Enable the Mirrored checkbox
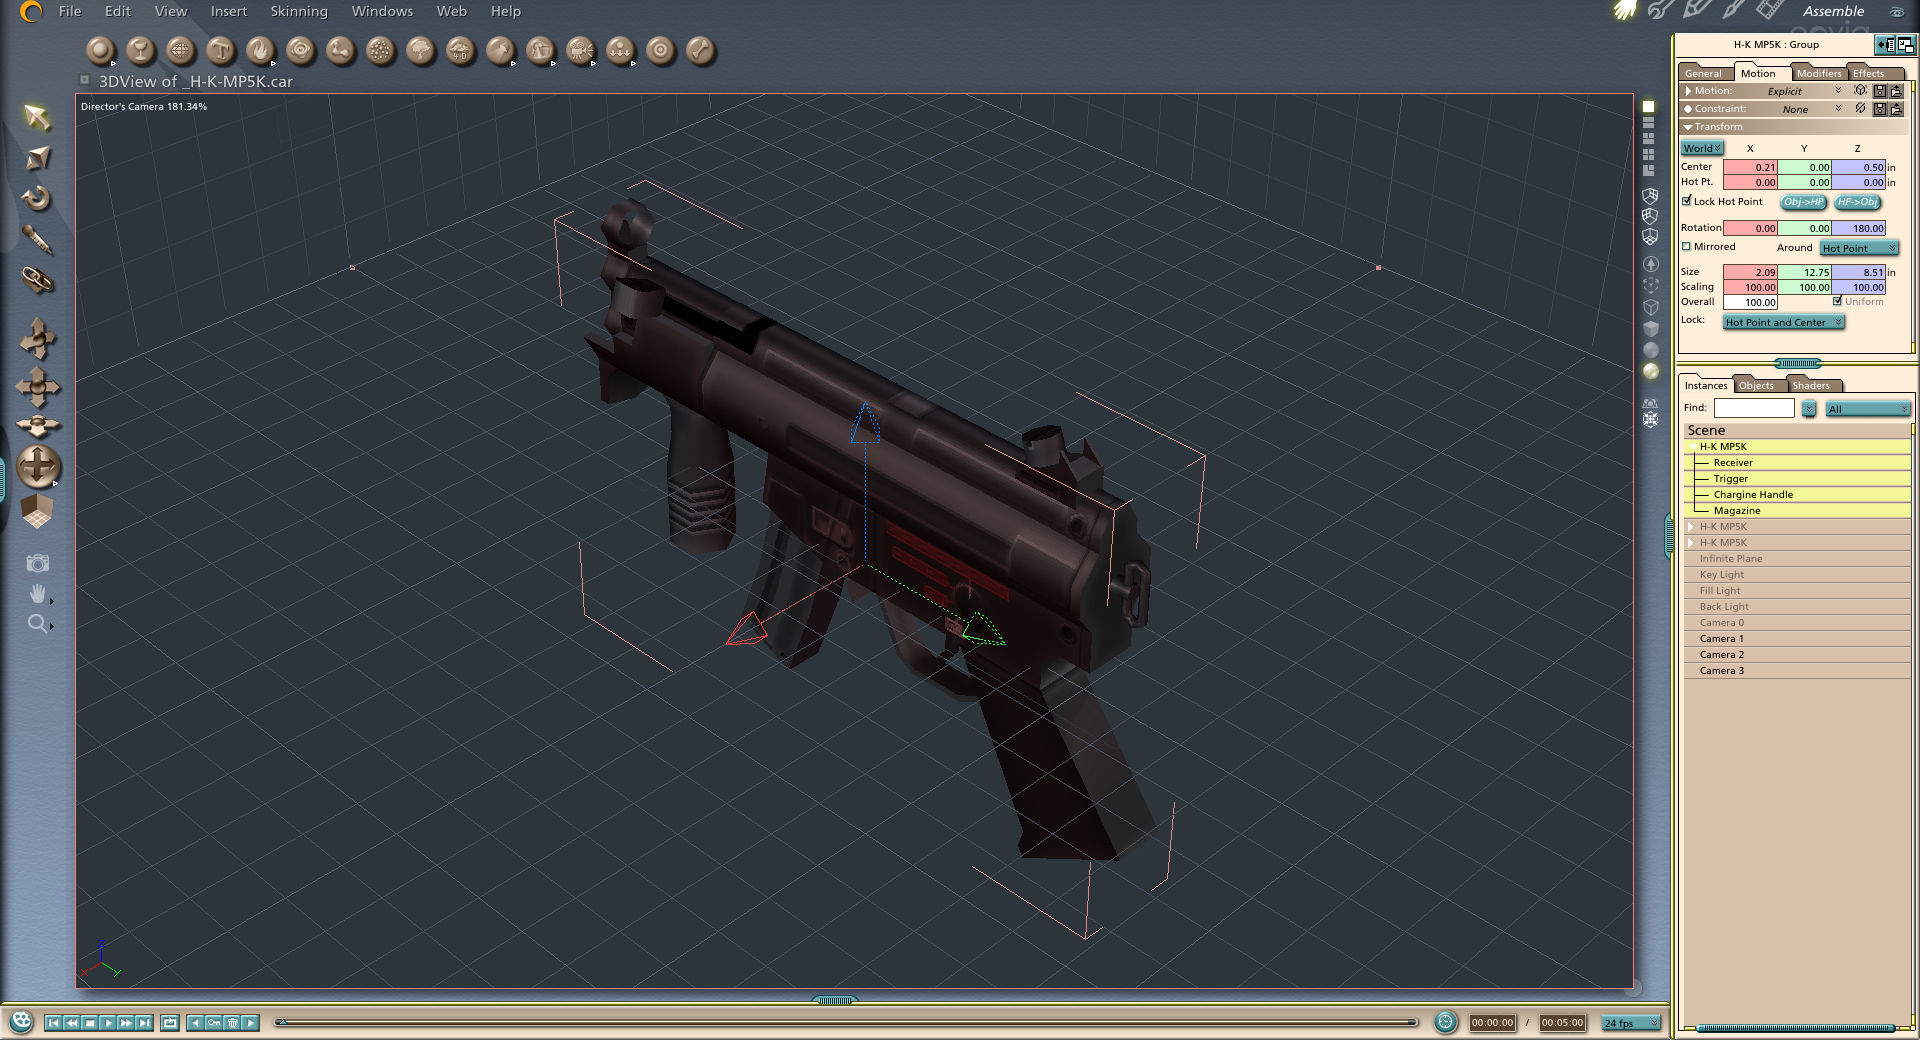This screenshot has height=1040, width=1920. (1687, 246)
